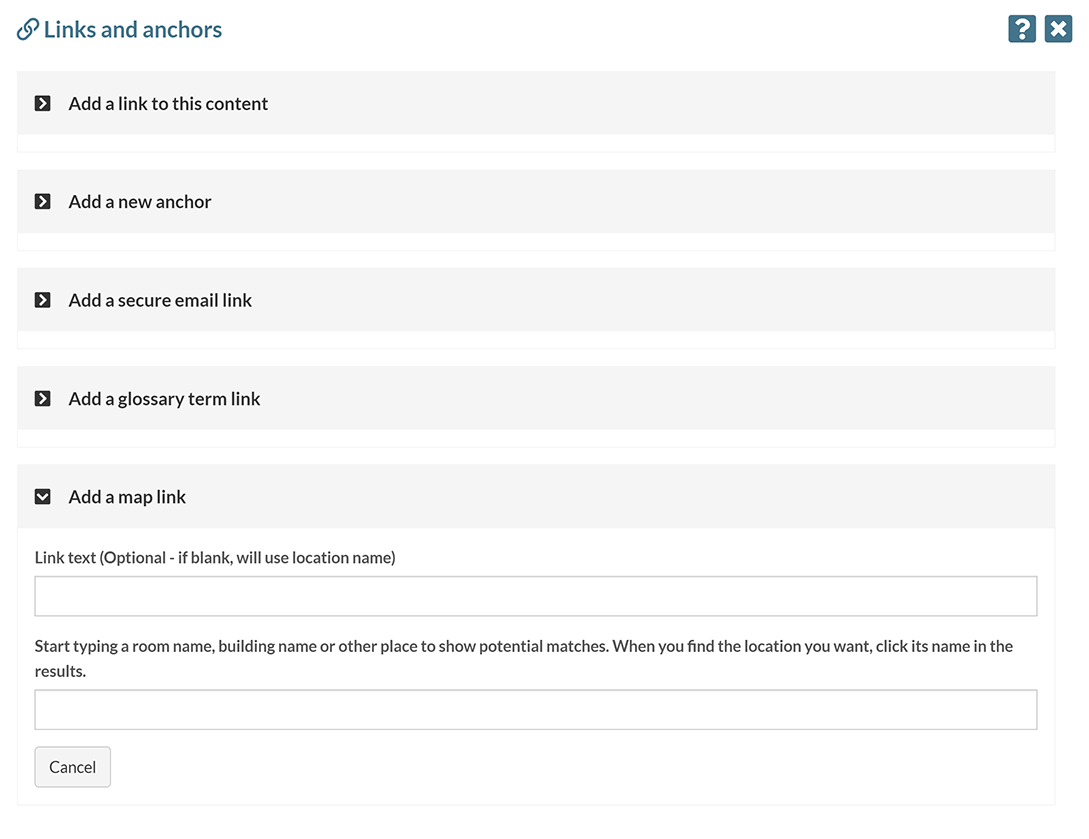Screen dimensions: 1089x839
Task: Click the Link text (Optional) label
Action: (x=215, y=557)
